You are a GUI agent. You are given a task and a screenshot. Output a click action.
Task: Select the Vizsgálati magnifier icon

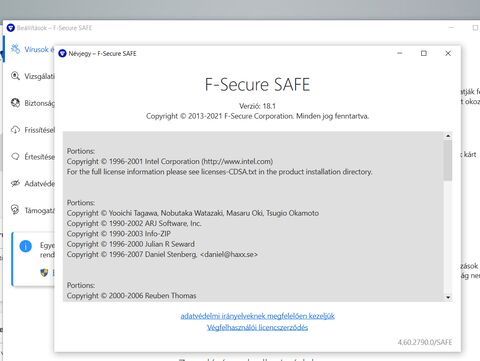coord(15,76)
